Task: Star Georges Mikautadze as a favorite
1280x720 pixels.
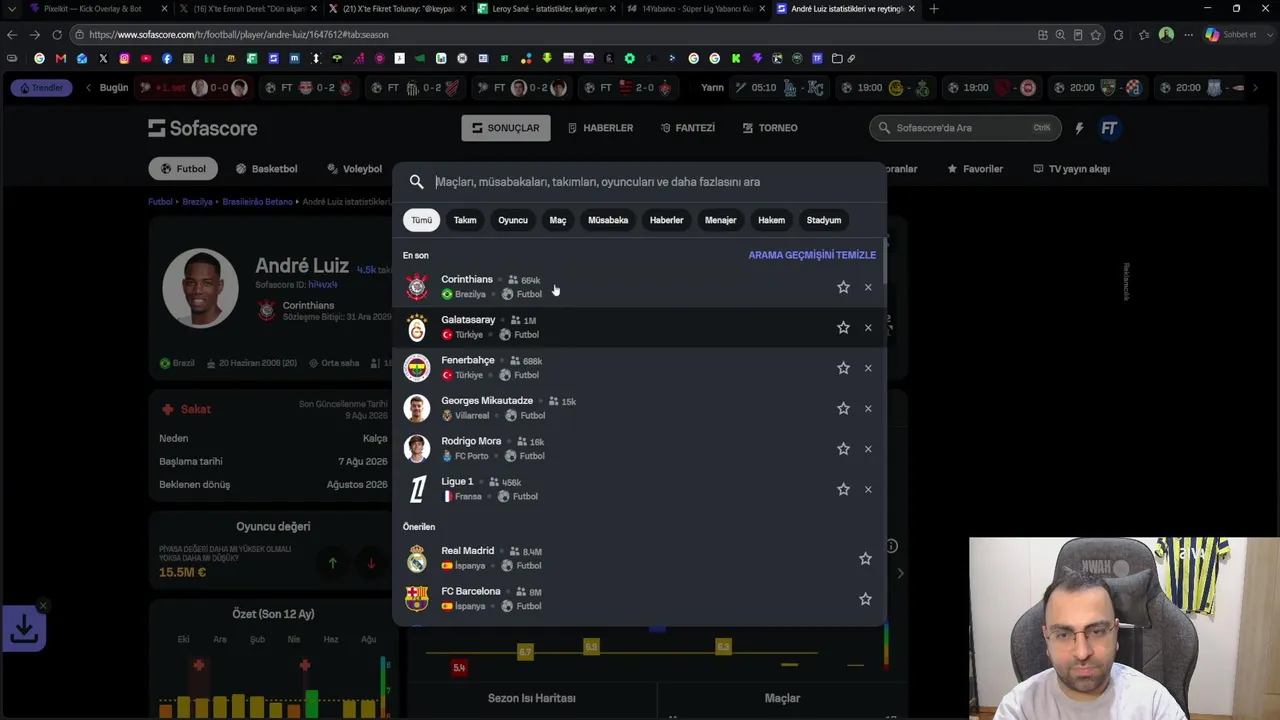Action: pos(843,408)
